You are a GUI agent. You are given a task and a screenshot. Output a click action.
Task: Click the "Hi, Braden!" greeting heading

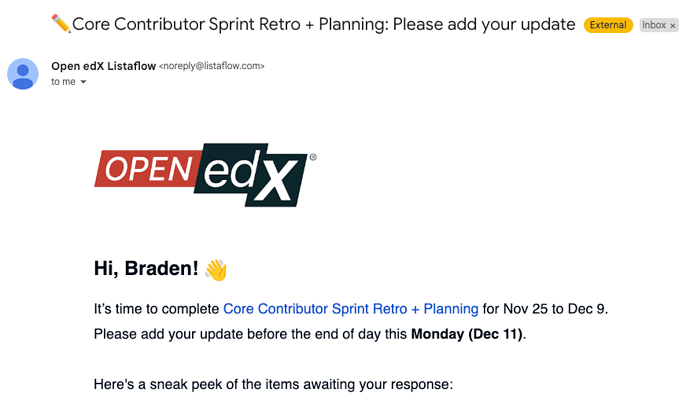click(146, 268)
